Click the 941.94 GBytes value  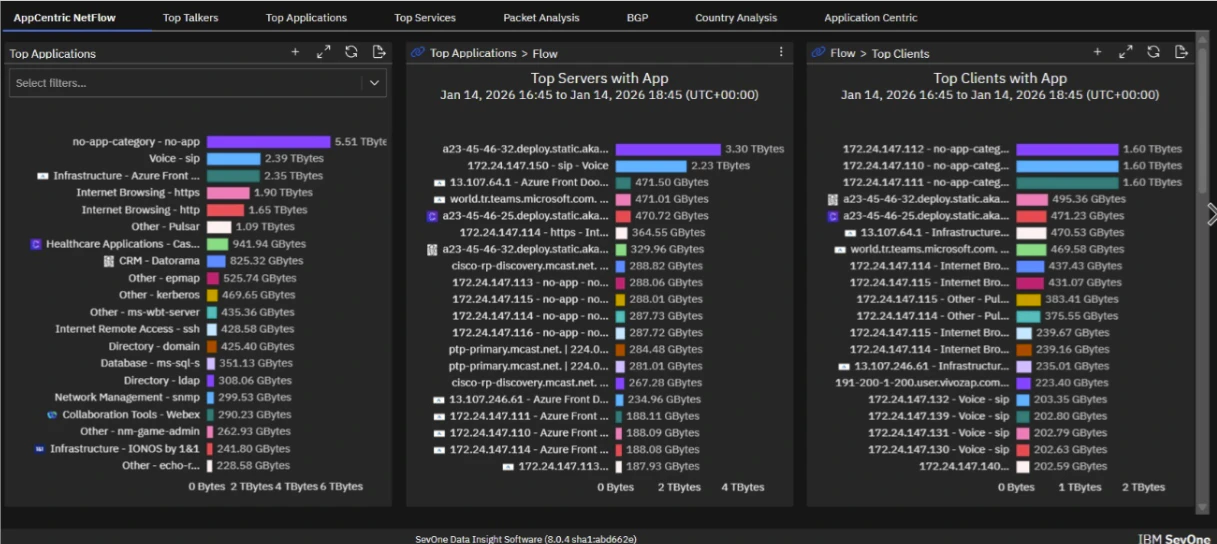269,244
